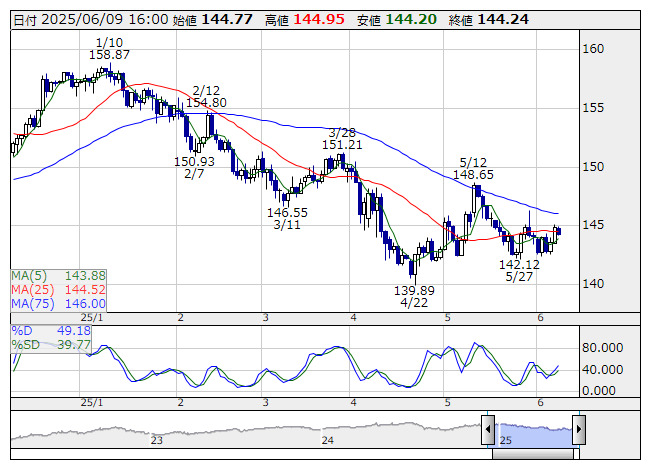653x470 pixels.
Task: Click year 23 in the navigator overview
Action: [156, 439]
